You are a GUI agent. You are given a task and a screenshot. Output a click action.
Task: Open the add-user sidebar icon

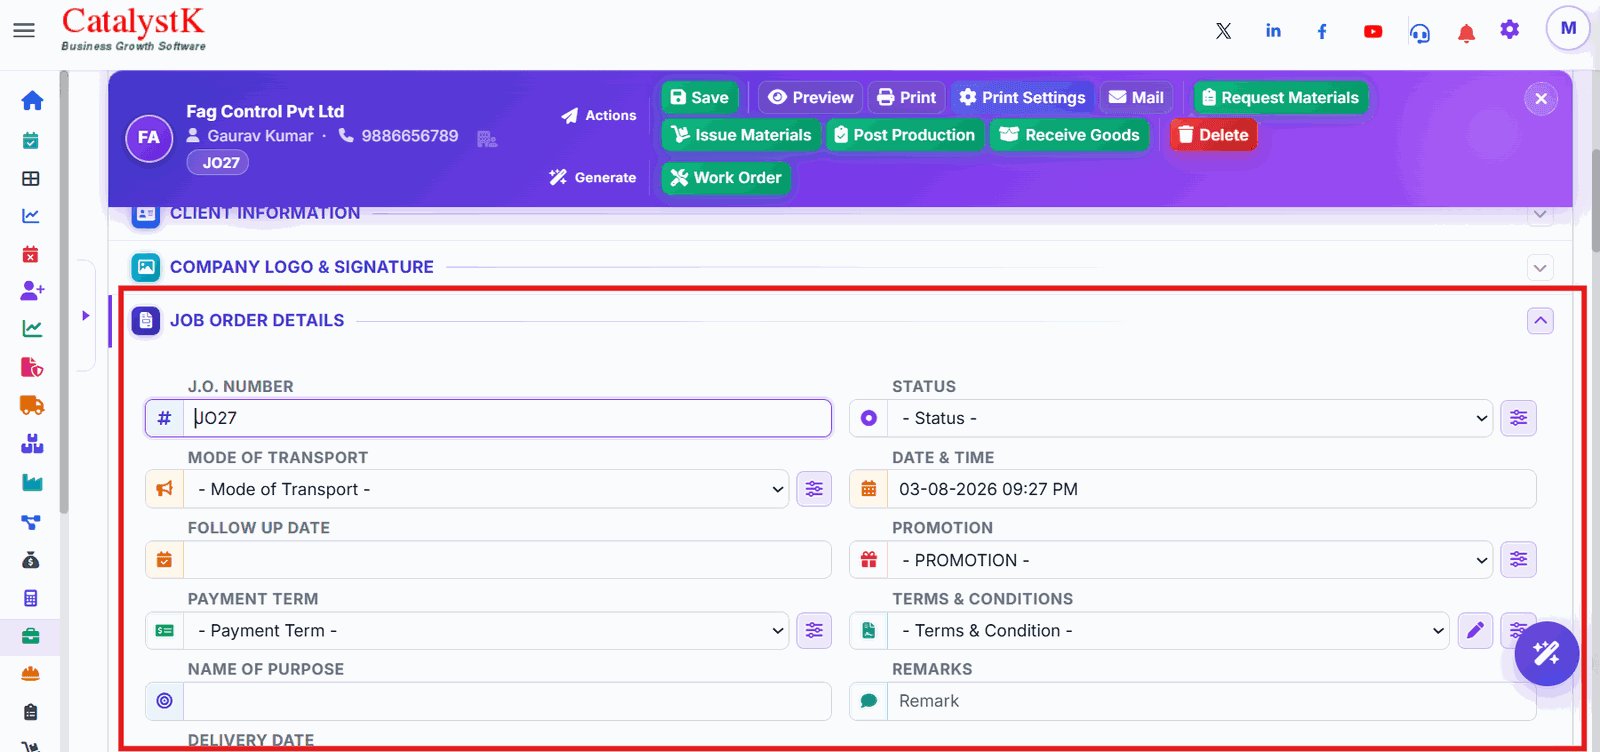click(x=32, y=290)
